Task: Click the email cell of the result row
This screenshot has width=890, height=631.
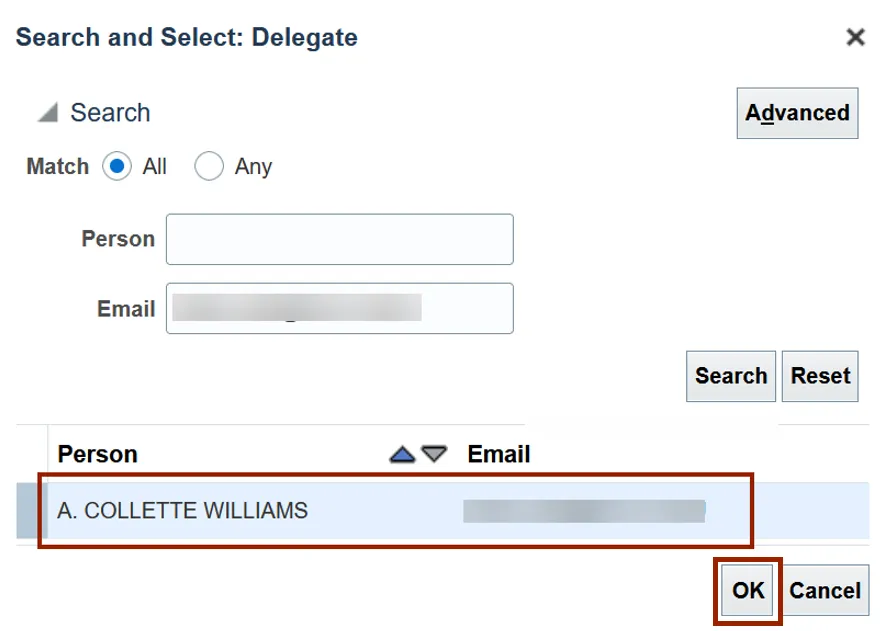Action: [x=584, y=512]
